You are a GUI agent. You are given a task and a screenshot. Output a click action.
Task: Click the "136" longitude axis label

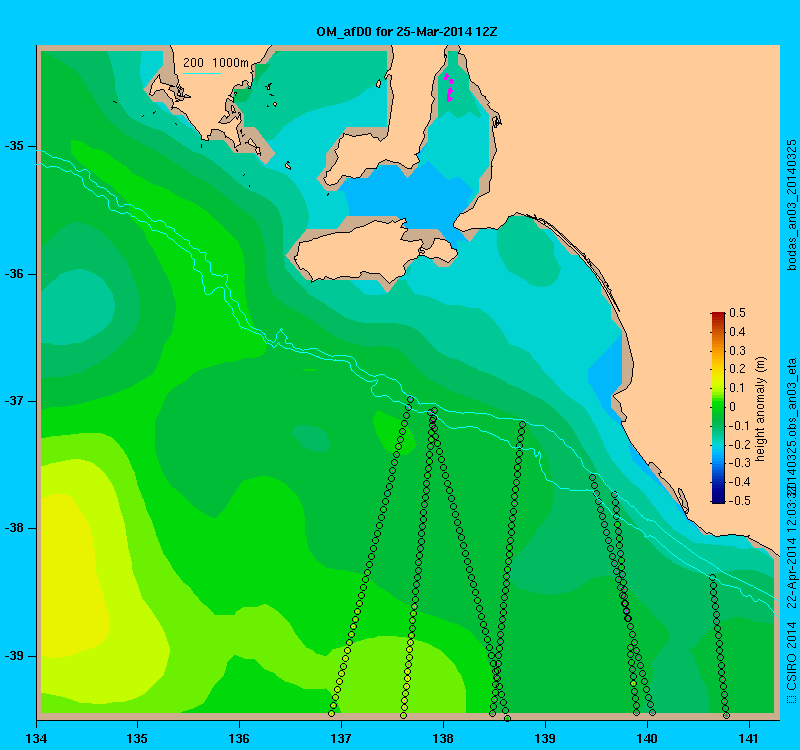point(239,738)
